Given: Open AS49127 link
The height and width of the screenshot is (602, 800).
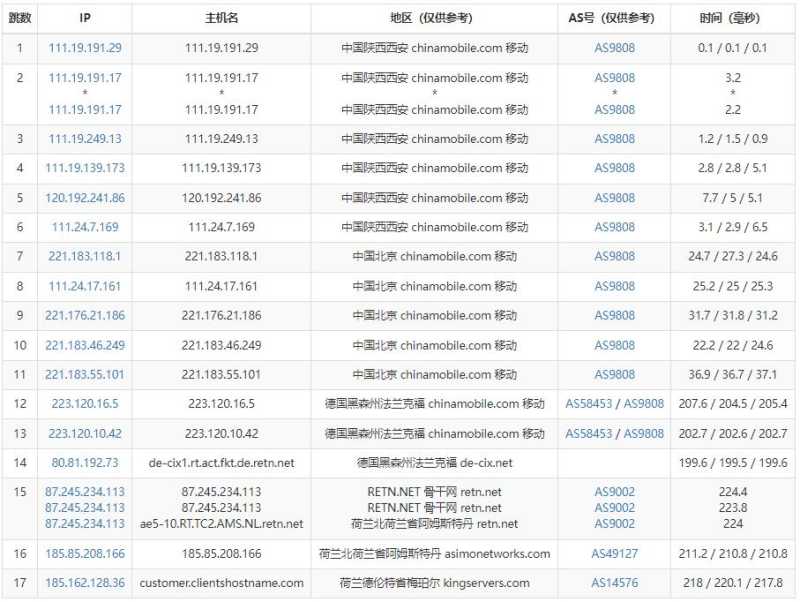Looking at the screenshot, I should click(614, 554).
